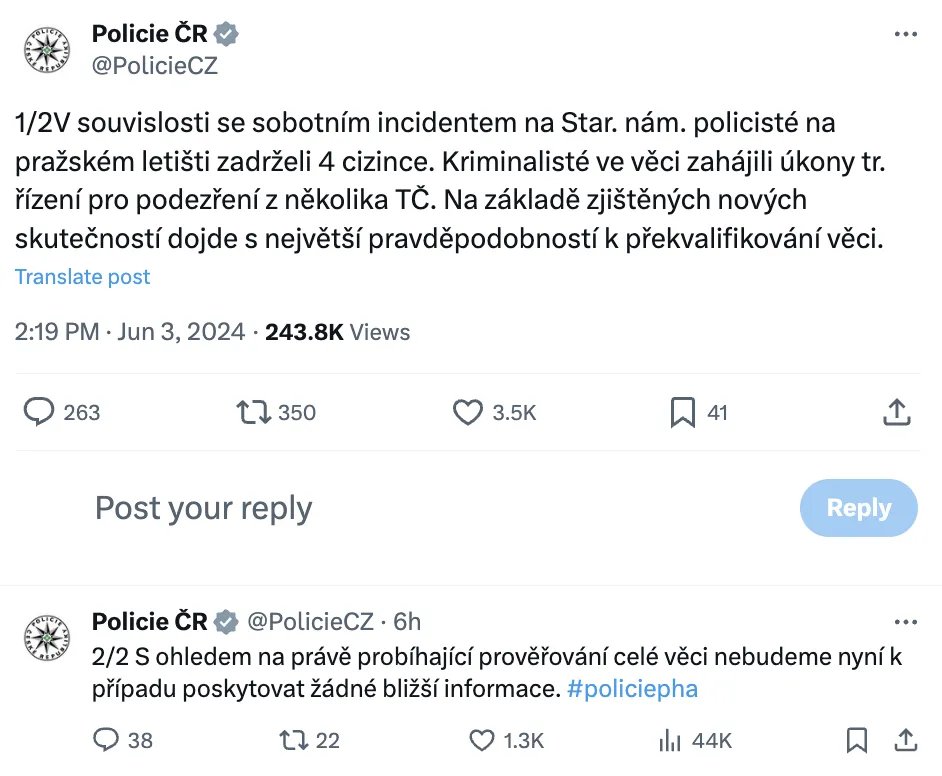Click the Policie ČR profile avatar
Screen dimensions: 942x776
(45, 48)
